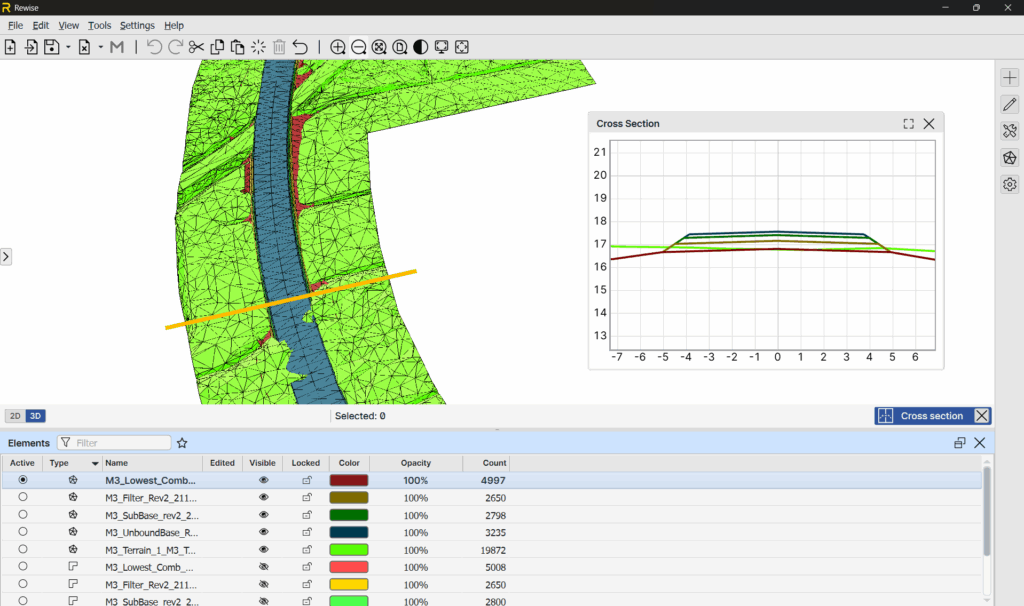Viewport: 1024px width, 606px height.
Task: Expand the collapsed left side panel
Action: coord(6,257)
